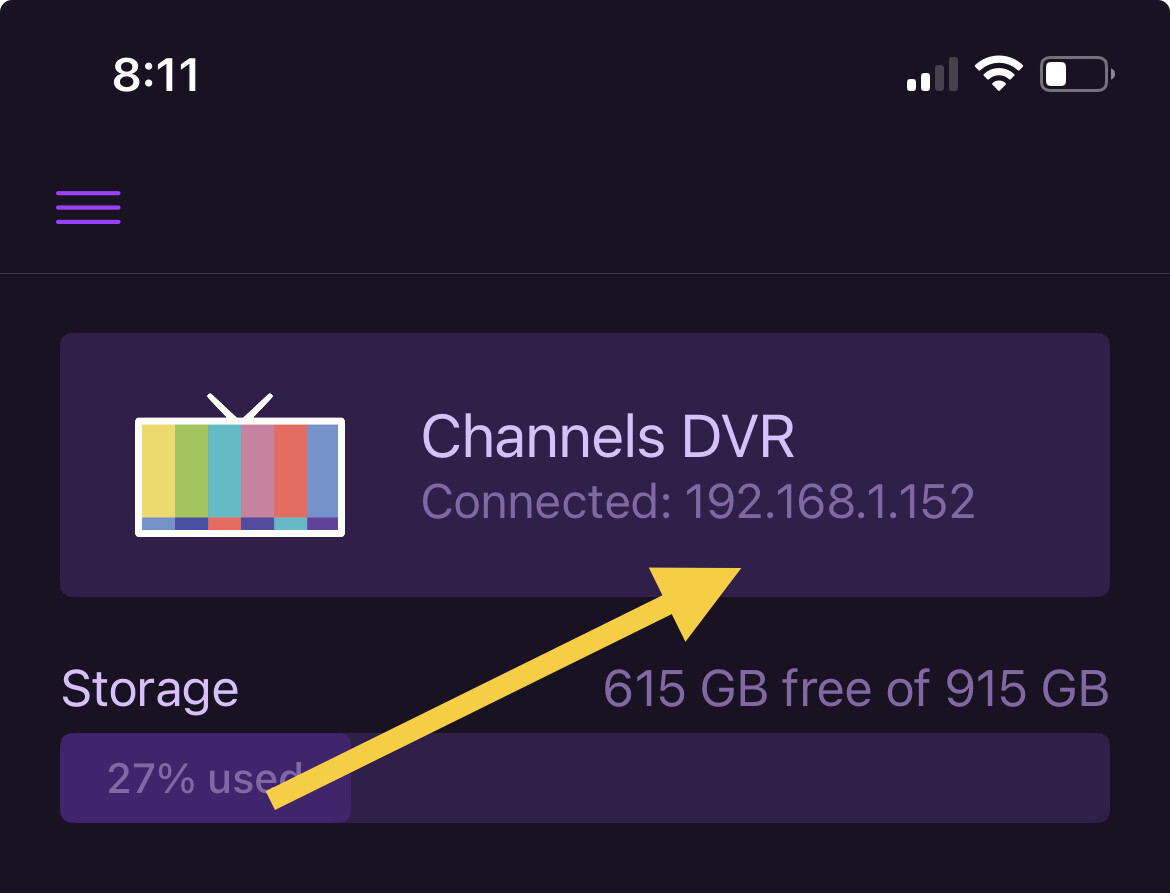Click the yellow arrow annotation head
Screen dimensions: 1170x893
[700, 596]
